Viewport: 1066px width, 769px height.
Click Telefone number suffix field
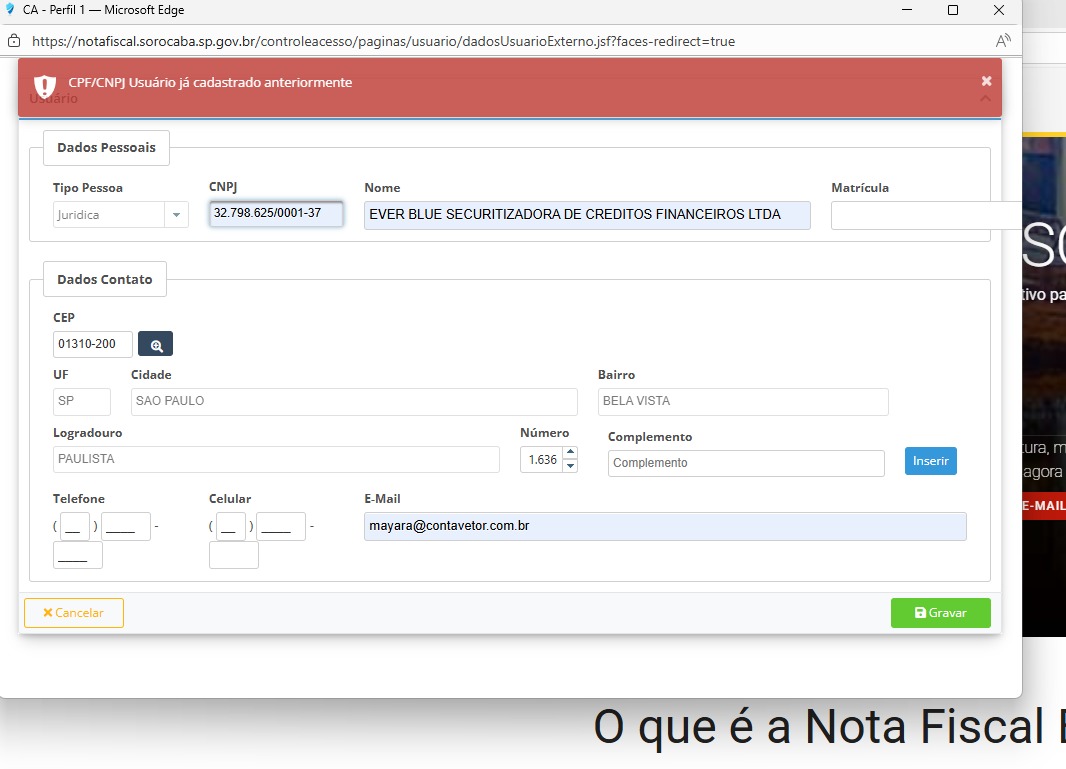coord(78,555)
